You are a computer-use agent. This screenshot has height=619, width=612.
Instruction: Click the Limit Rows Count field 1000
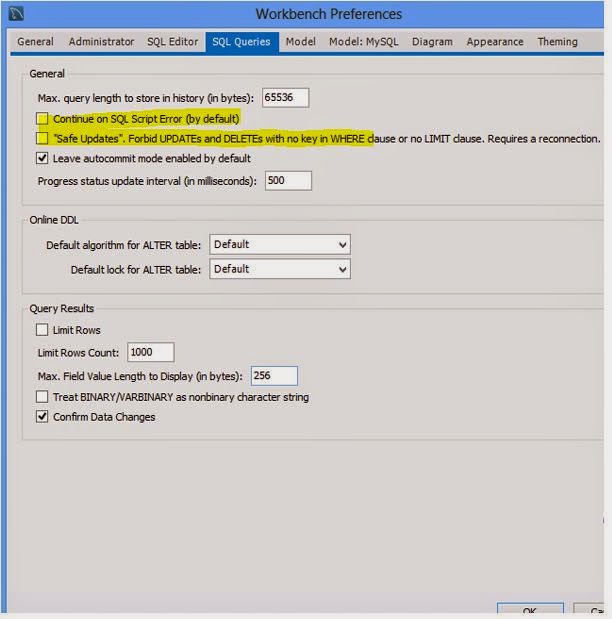150,352
